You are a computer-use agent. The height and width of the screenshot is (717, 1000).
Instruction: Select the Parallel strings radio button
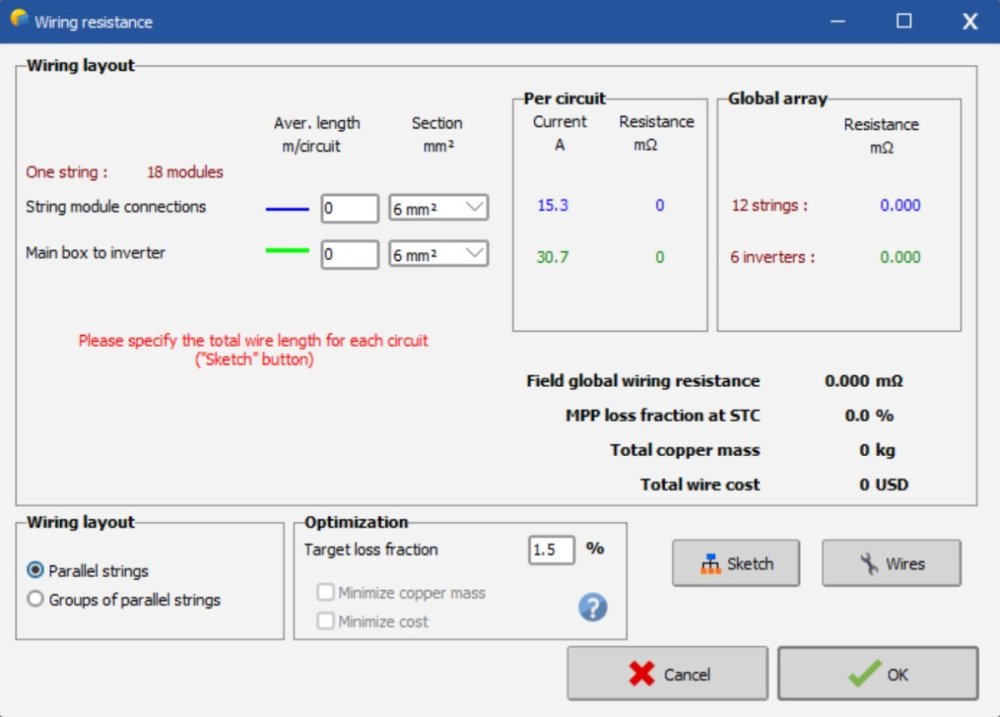[36, 571]
